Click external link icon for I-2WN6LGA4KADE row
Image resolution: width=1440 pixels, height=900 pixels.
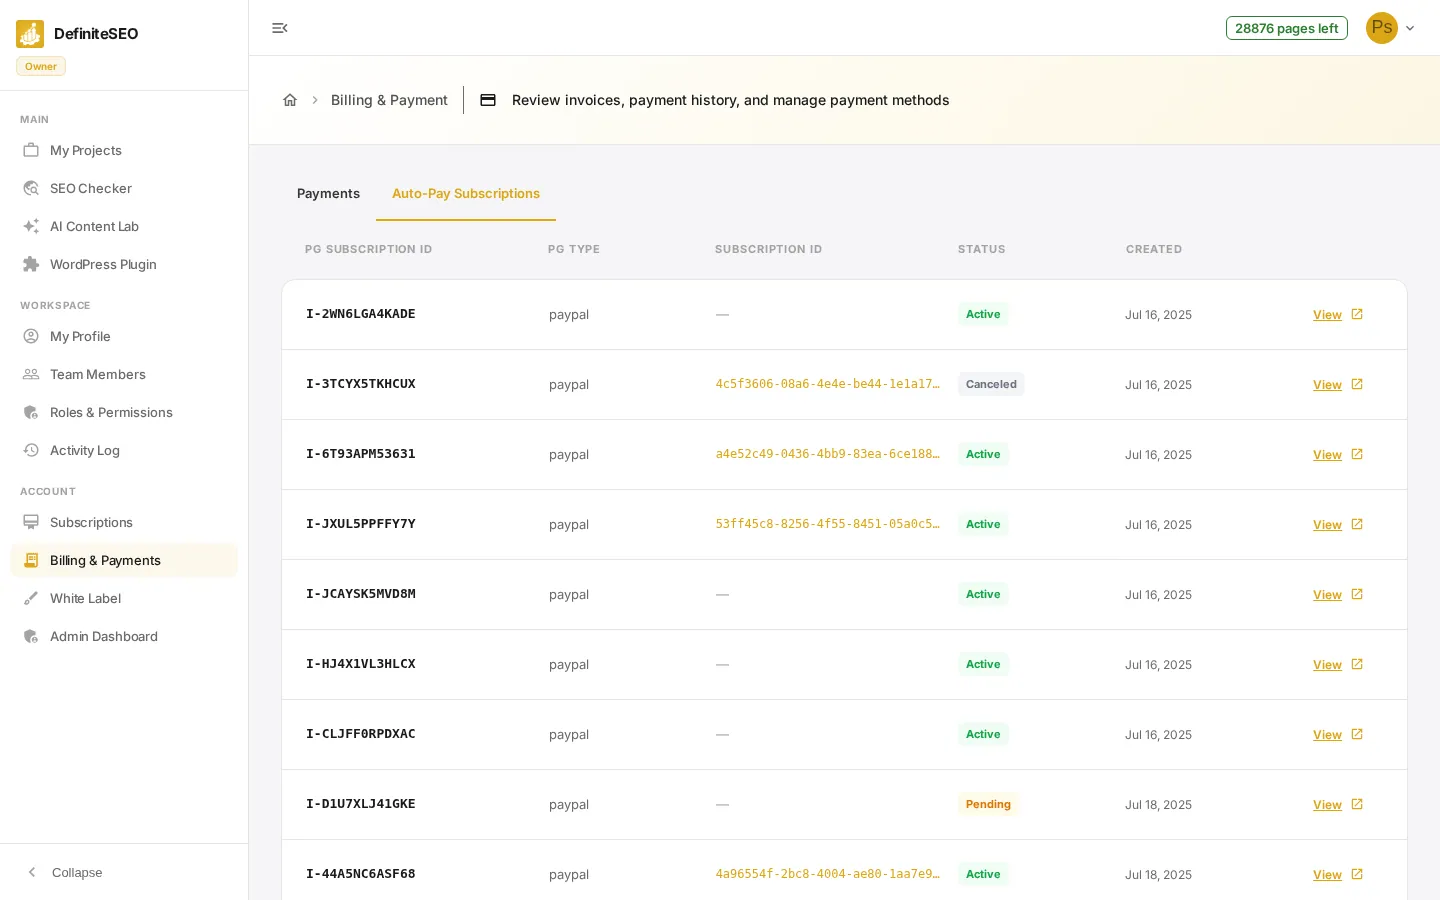1357,314
